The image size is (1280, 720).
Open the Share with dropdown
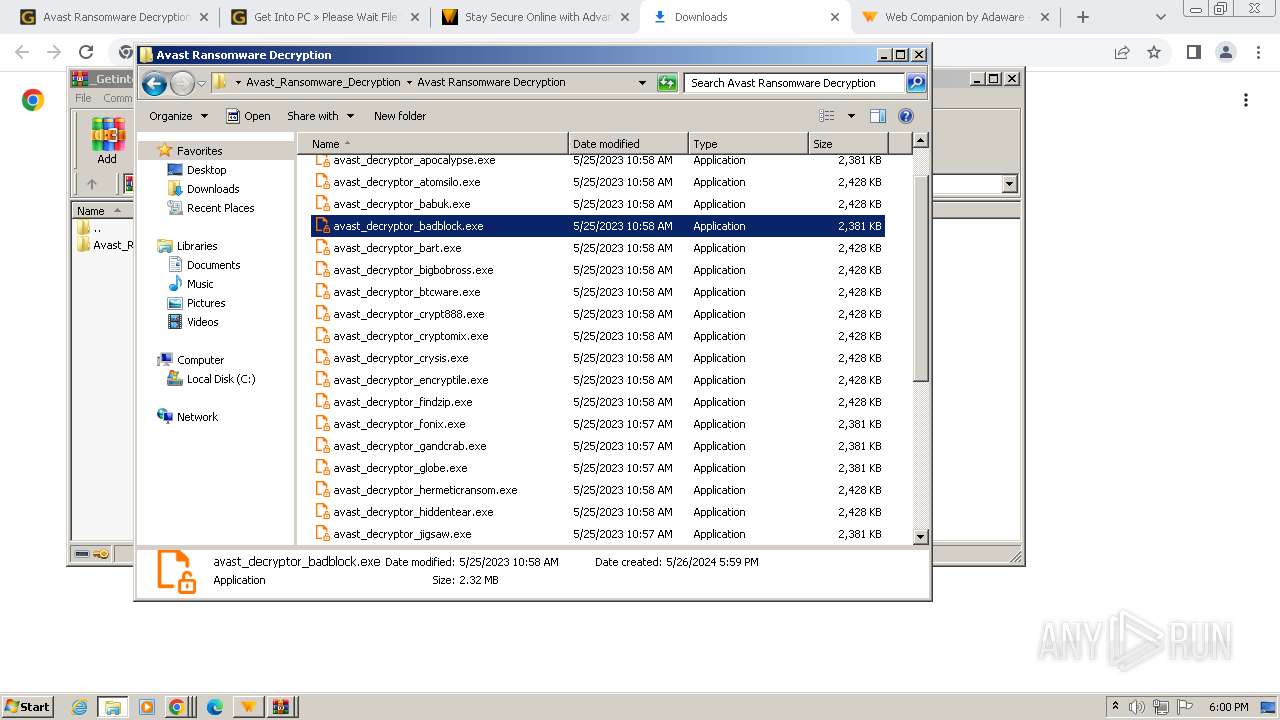pyautogui.click(x=320, y=116)
